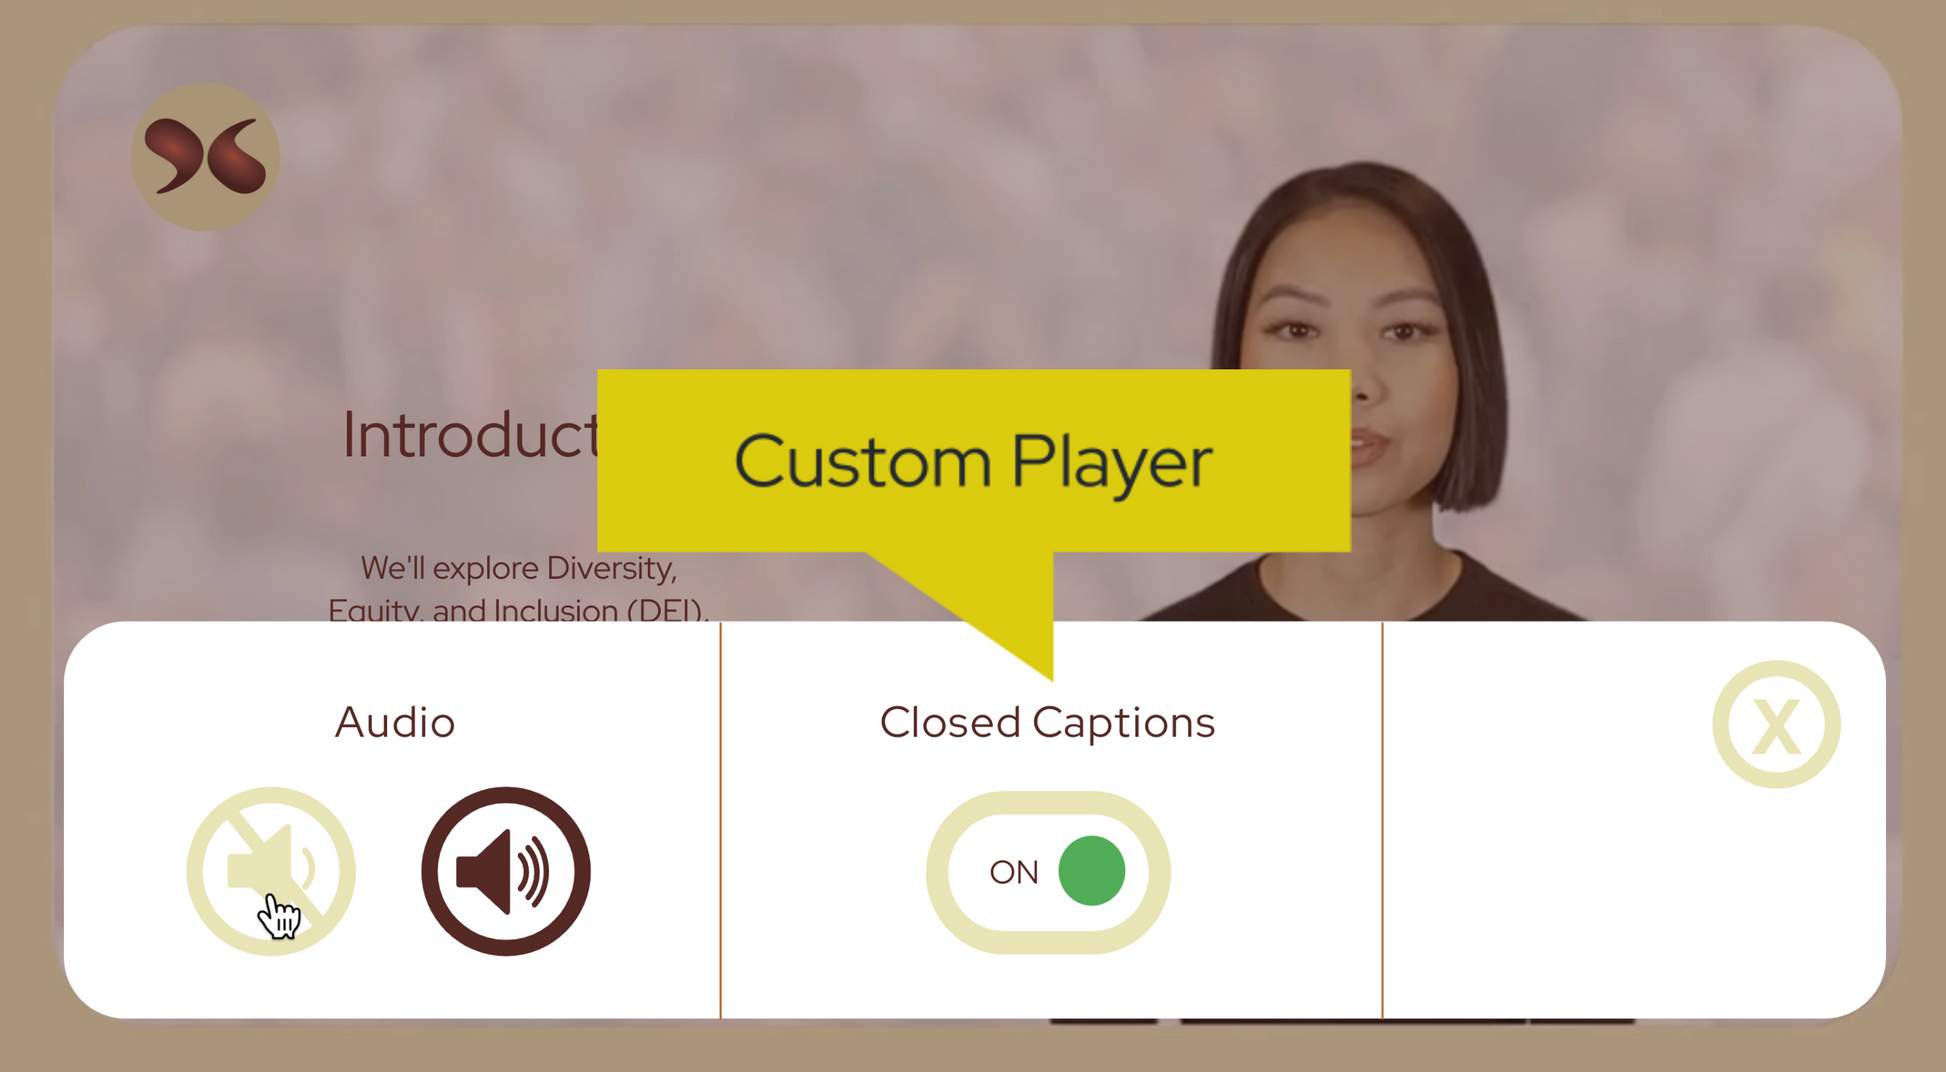Mute audio with the crossed-out speaker icon
This screenshot has width=1946, height=1072.
271,871
